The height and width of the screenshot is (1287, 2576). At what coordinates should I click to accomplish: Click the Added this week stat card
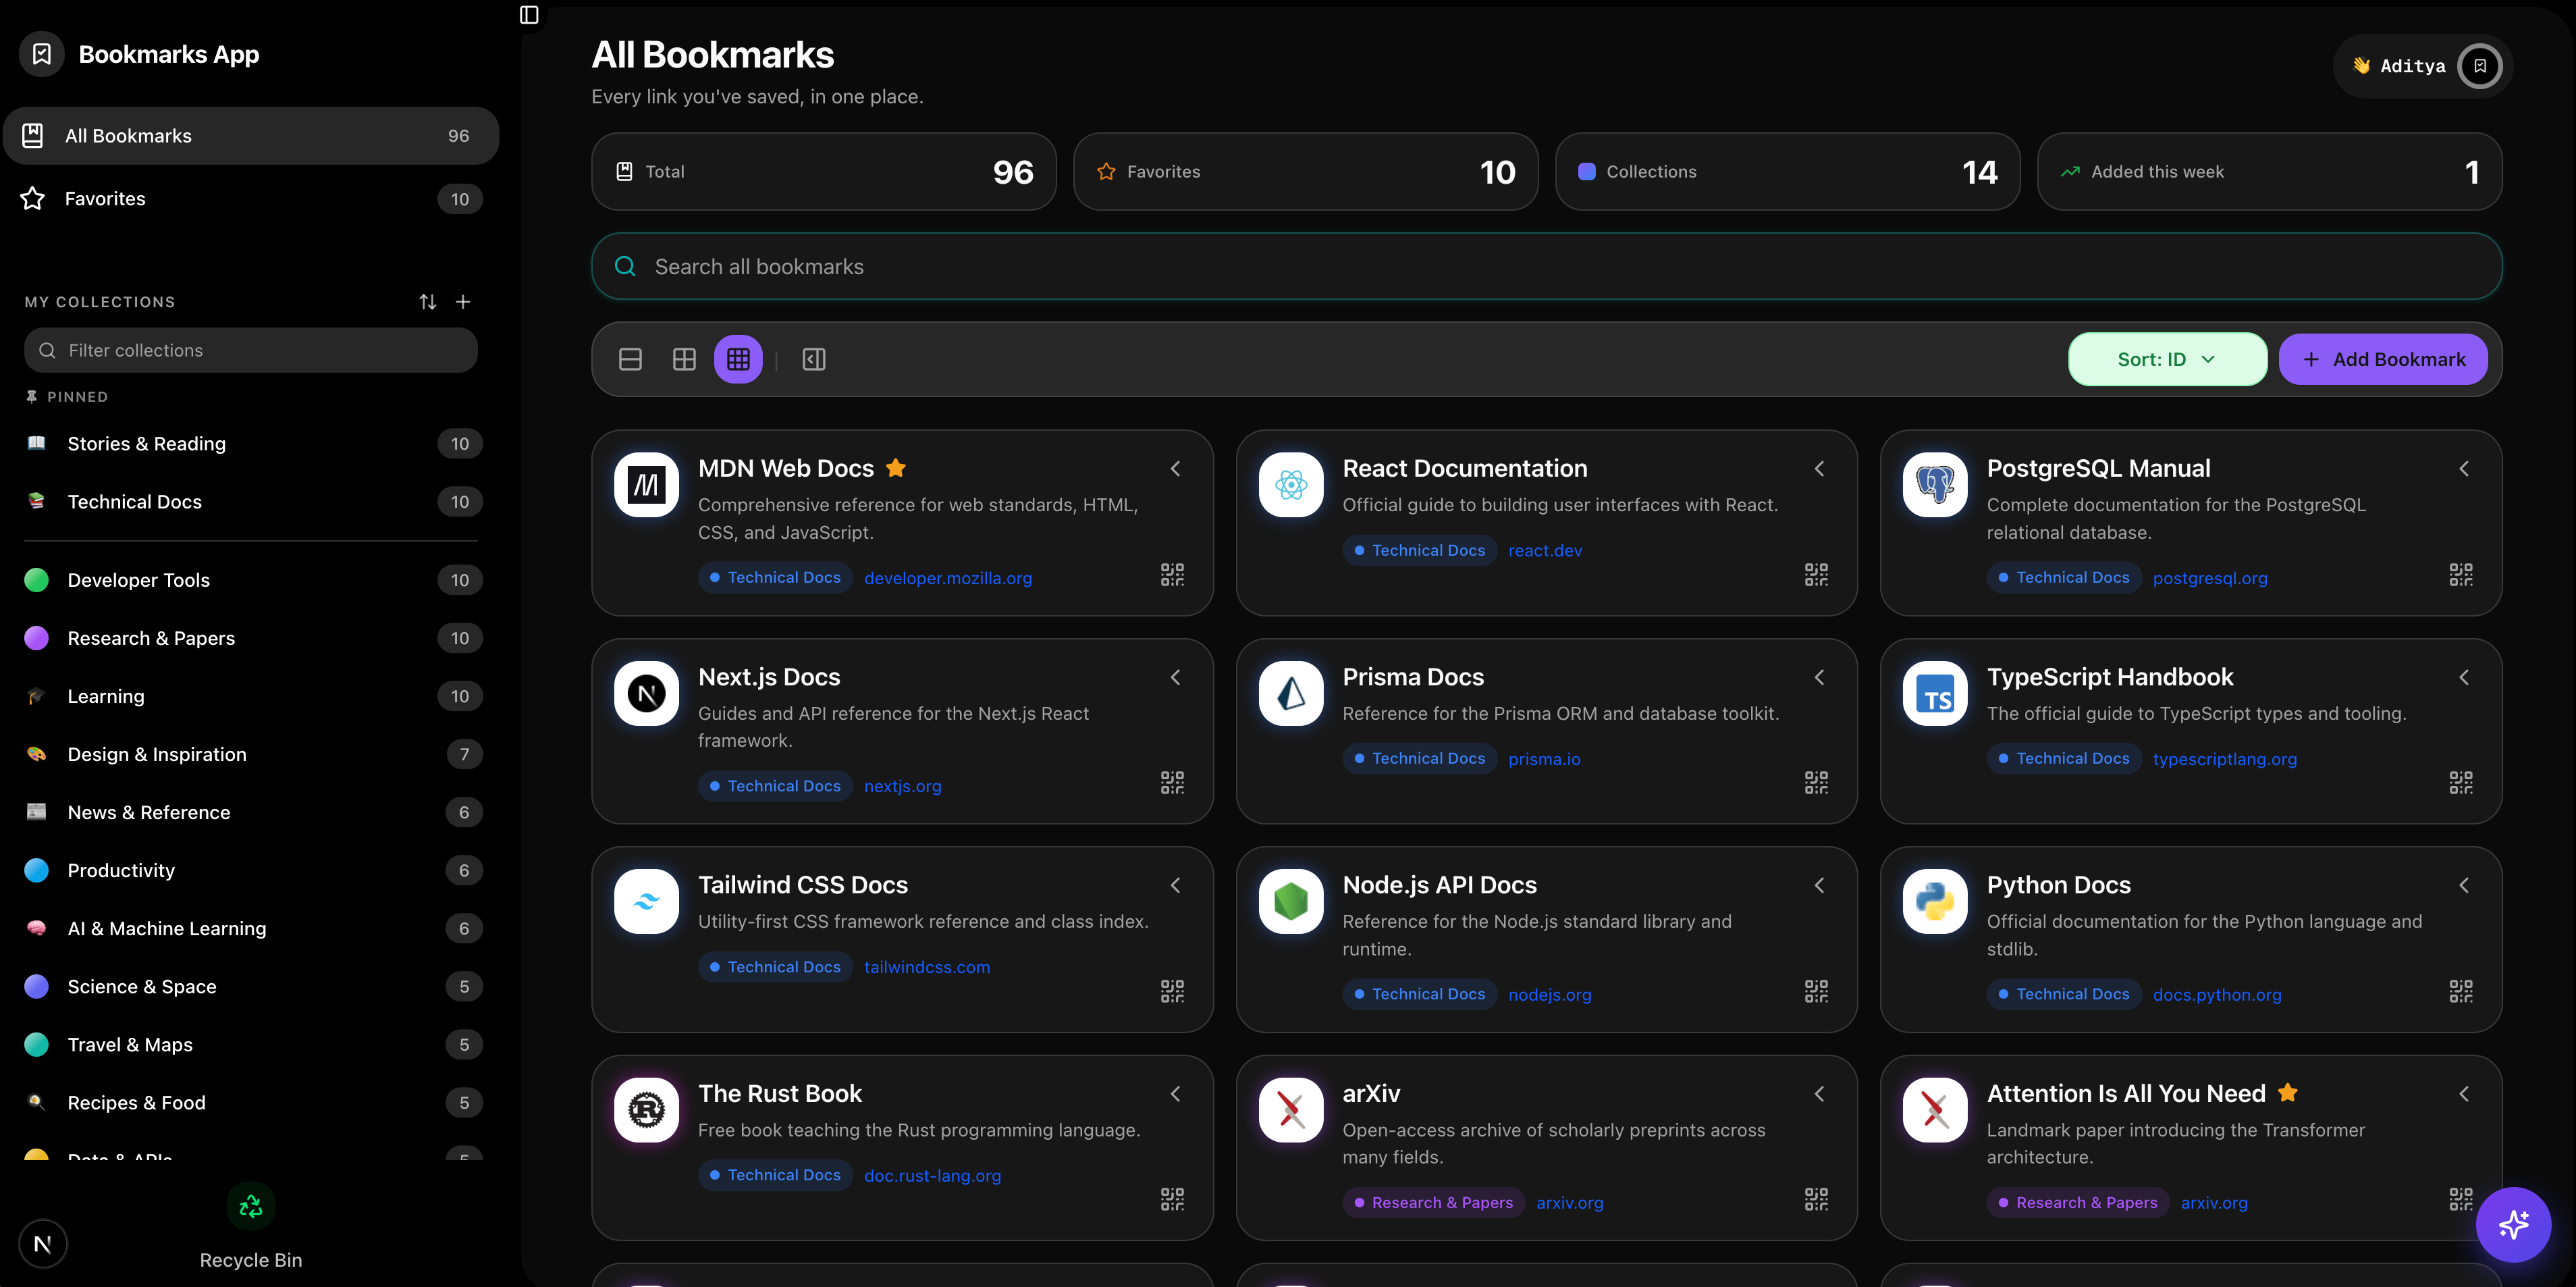coord(2269,171)
